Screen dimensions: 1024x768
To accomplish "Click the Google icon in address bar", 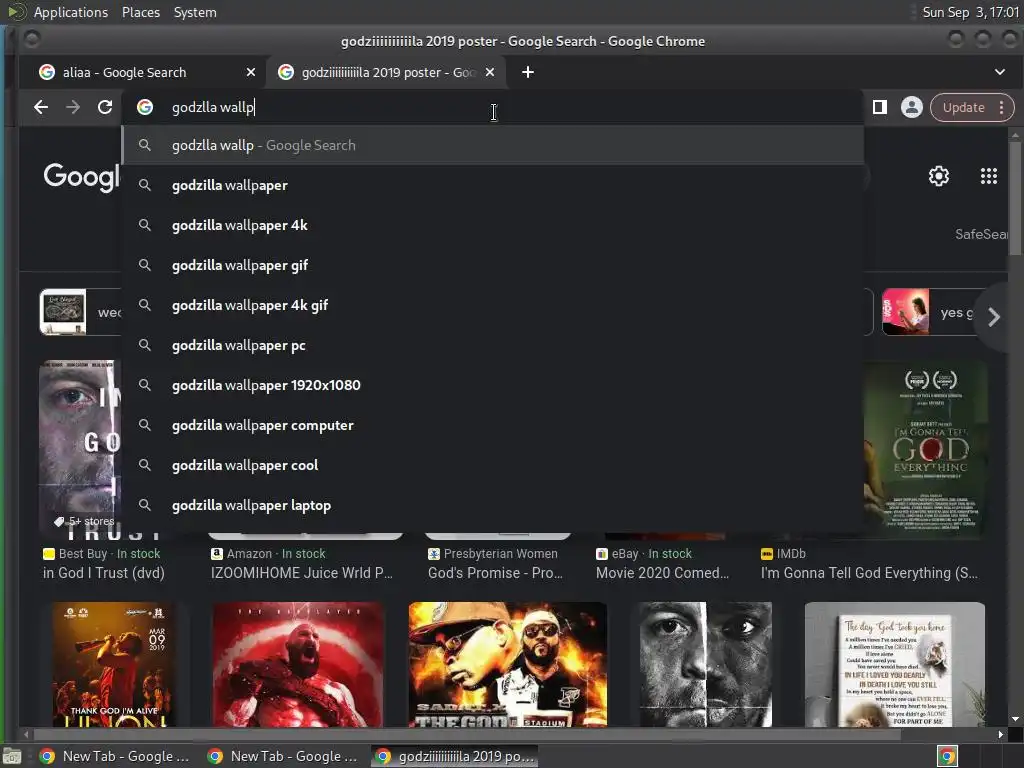I will [145, 107].
